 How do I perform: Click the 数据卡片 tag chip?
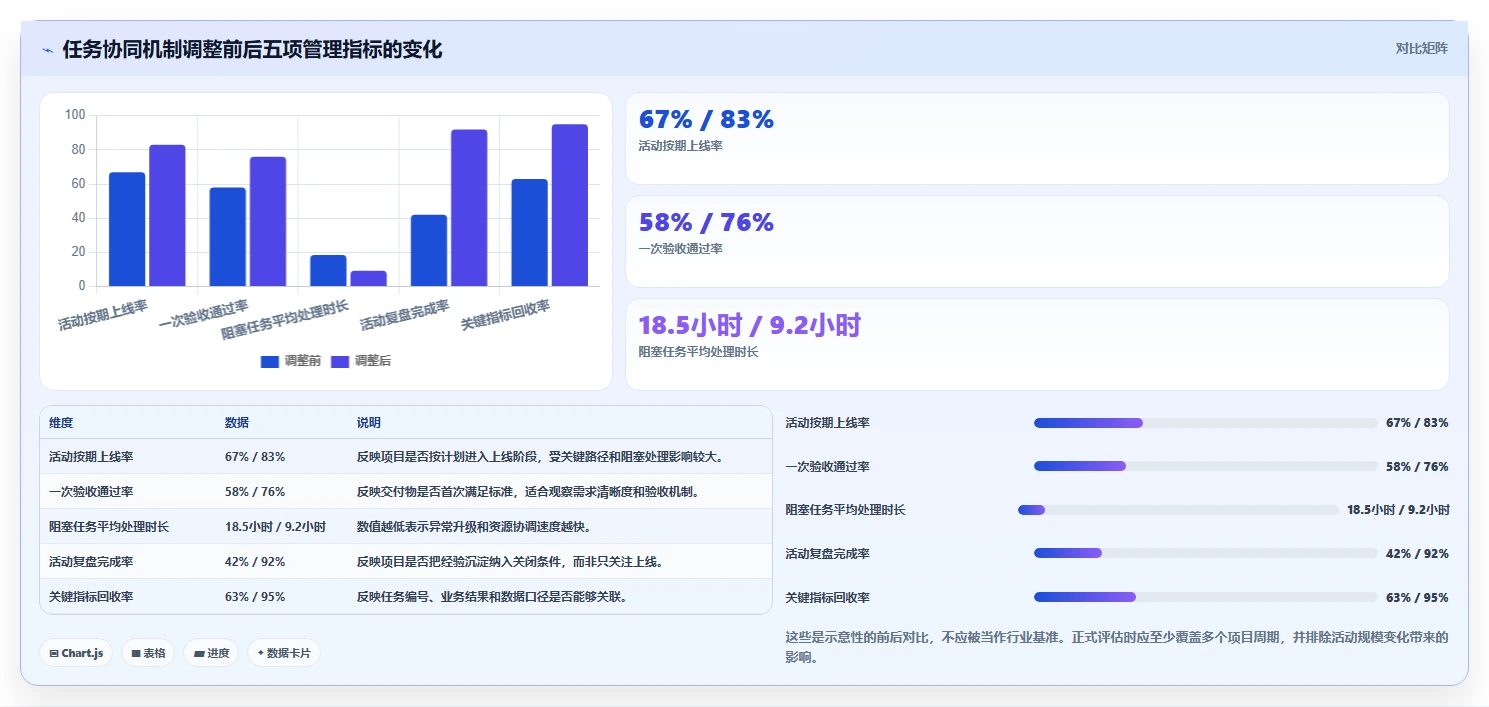pyautogui.click(x=284, y=653)
